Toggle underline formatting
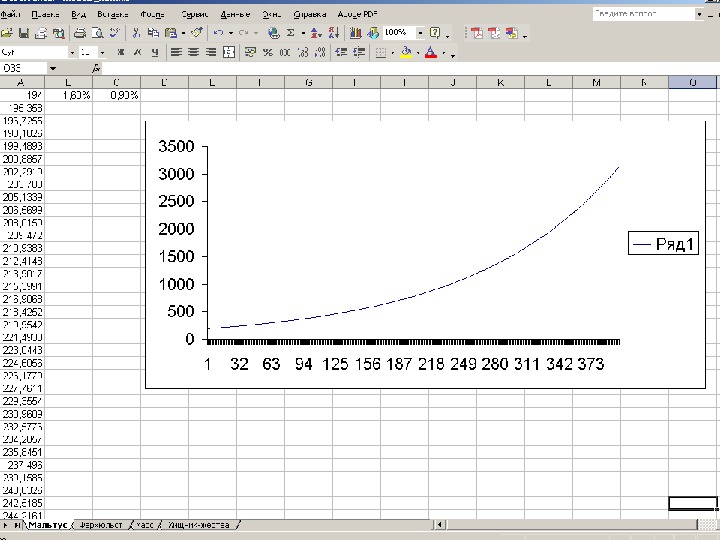Screen dimensions: 720x540 pyautogui.click(x=154, y=51)
